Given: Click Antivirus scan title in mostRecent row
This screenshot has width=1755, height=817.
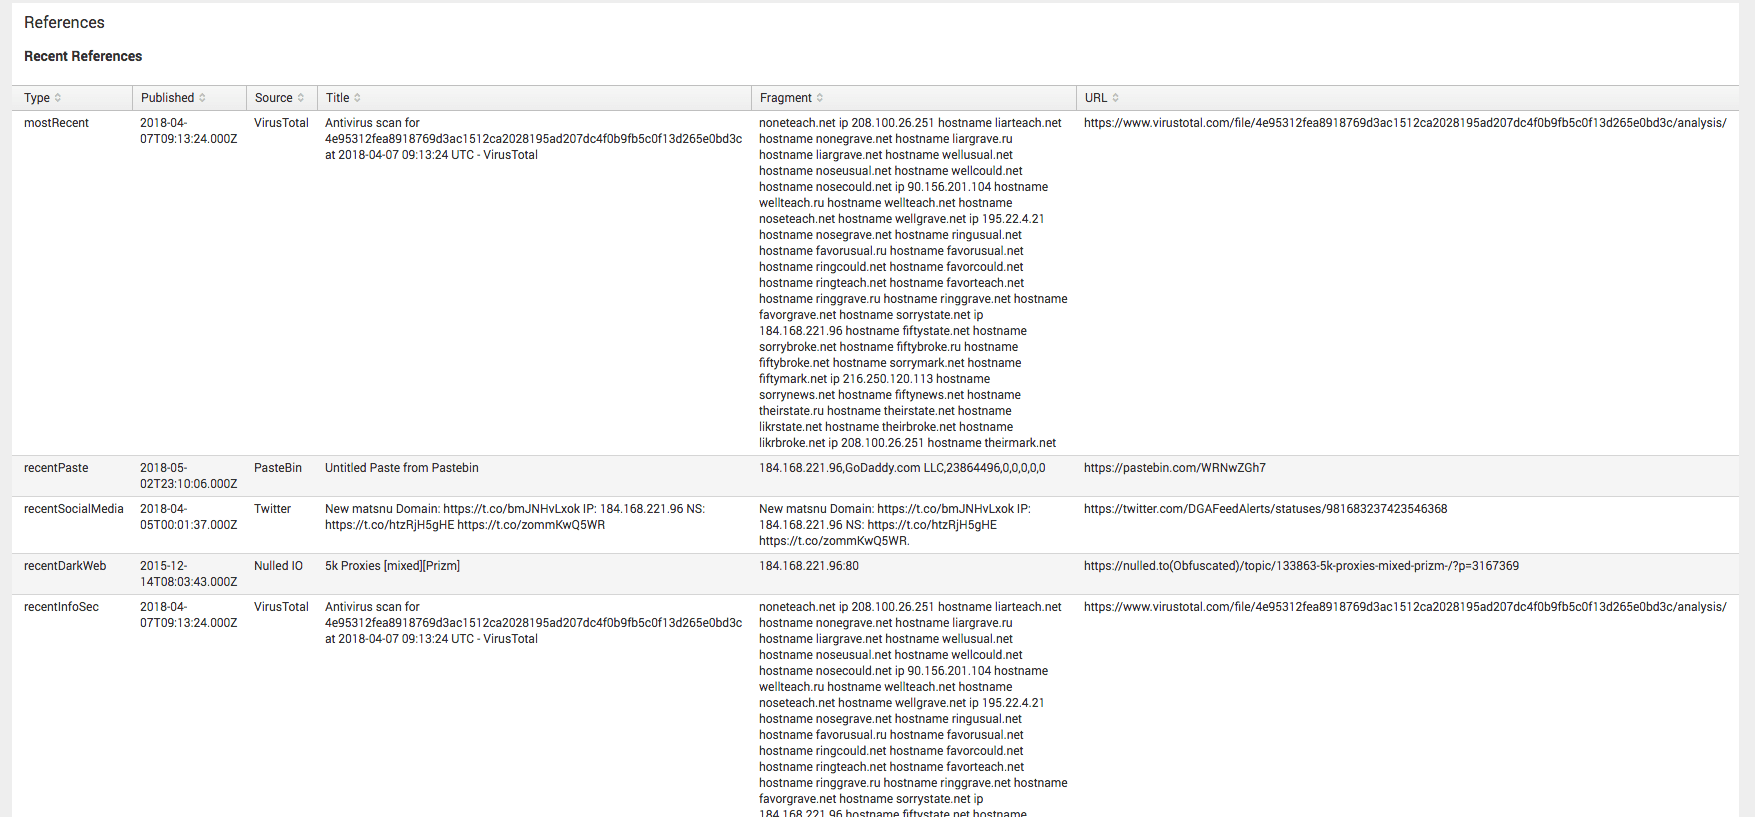Looking at the screenshot, I should pos(533,139).
